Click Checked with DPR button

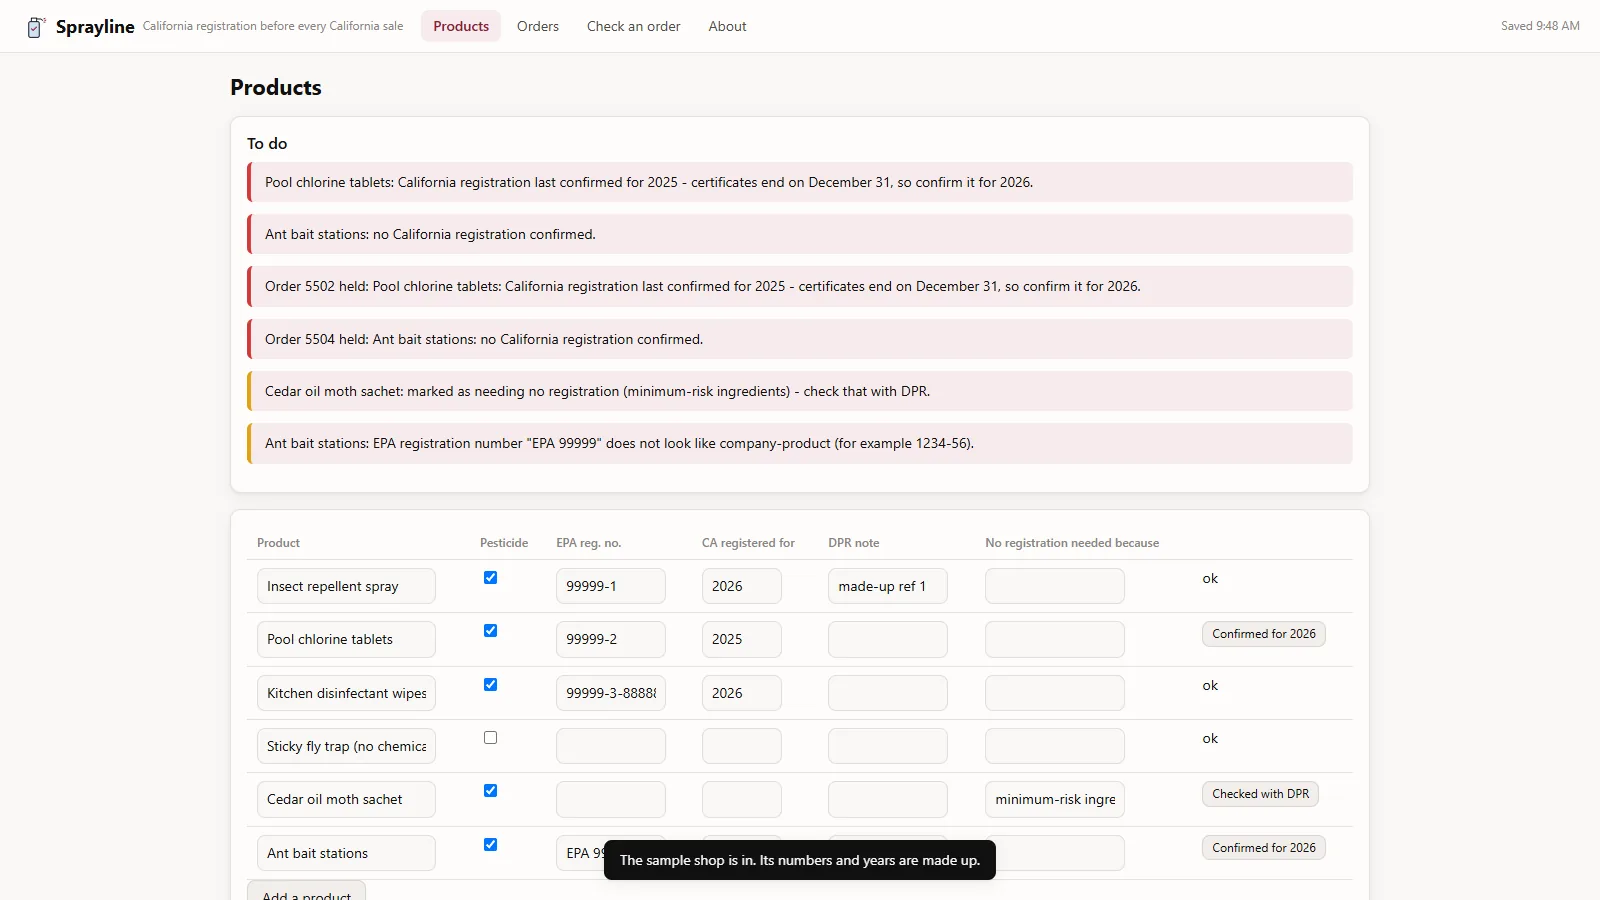pyautogui.click(x=1260, y=794)
